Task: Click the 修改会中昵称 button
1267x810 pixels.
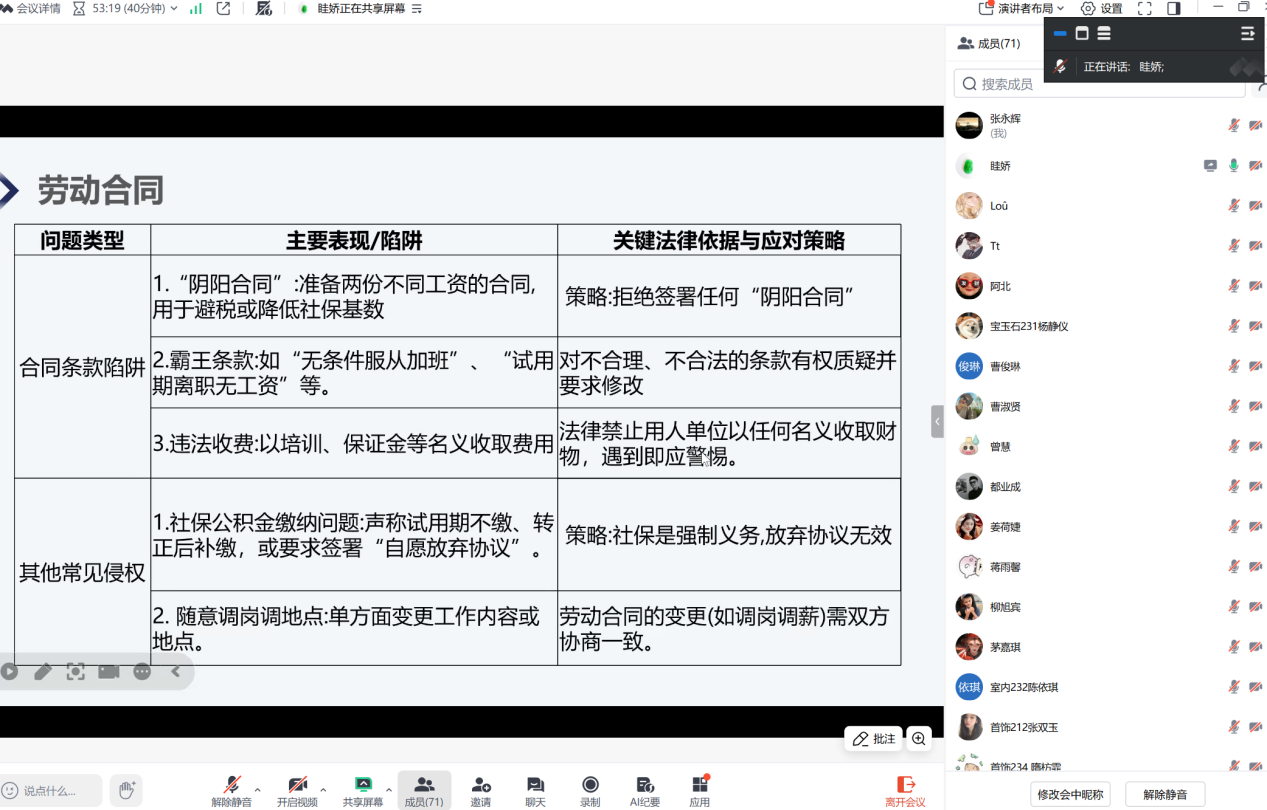Action: tap(1070, 795)
